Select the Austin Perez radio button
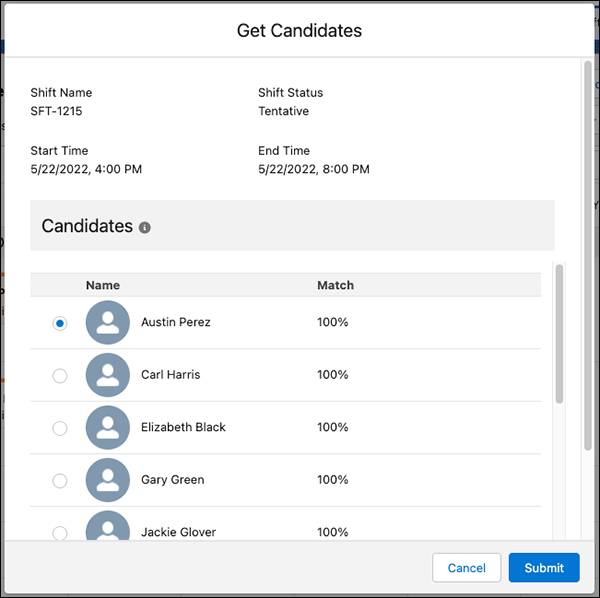 60,323
